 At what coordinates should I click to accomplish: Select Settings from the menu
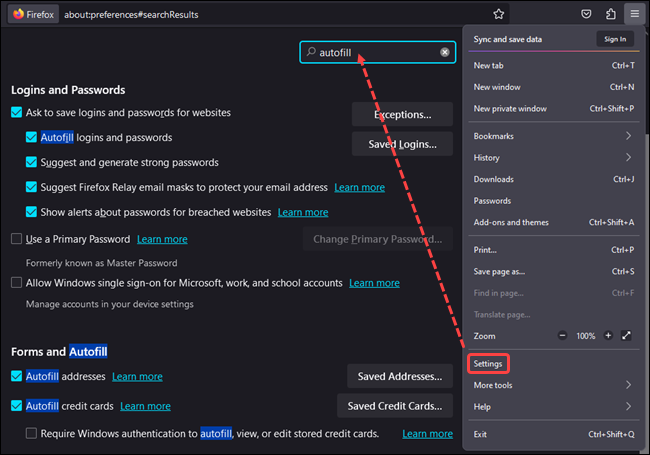488,363
